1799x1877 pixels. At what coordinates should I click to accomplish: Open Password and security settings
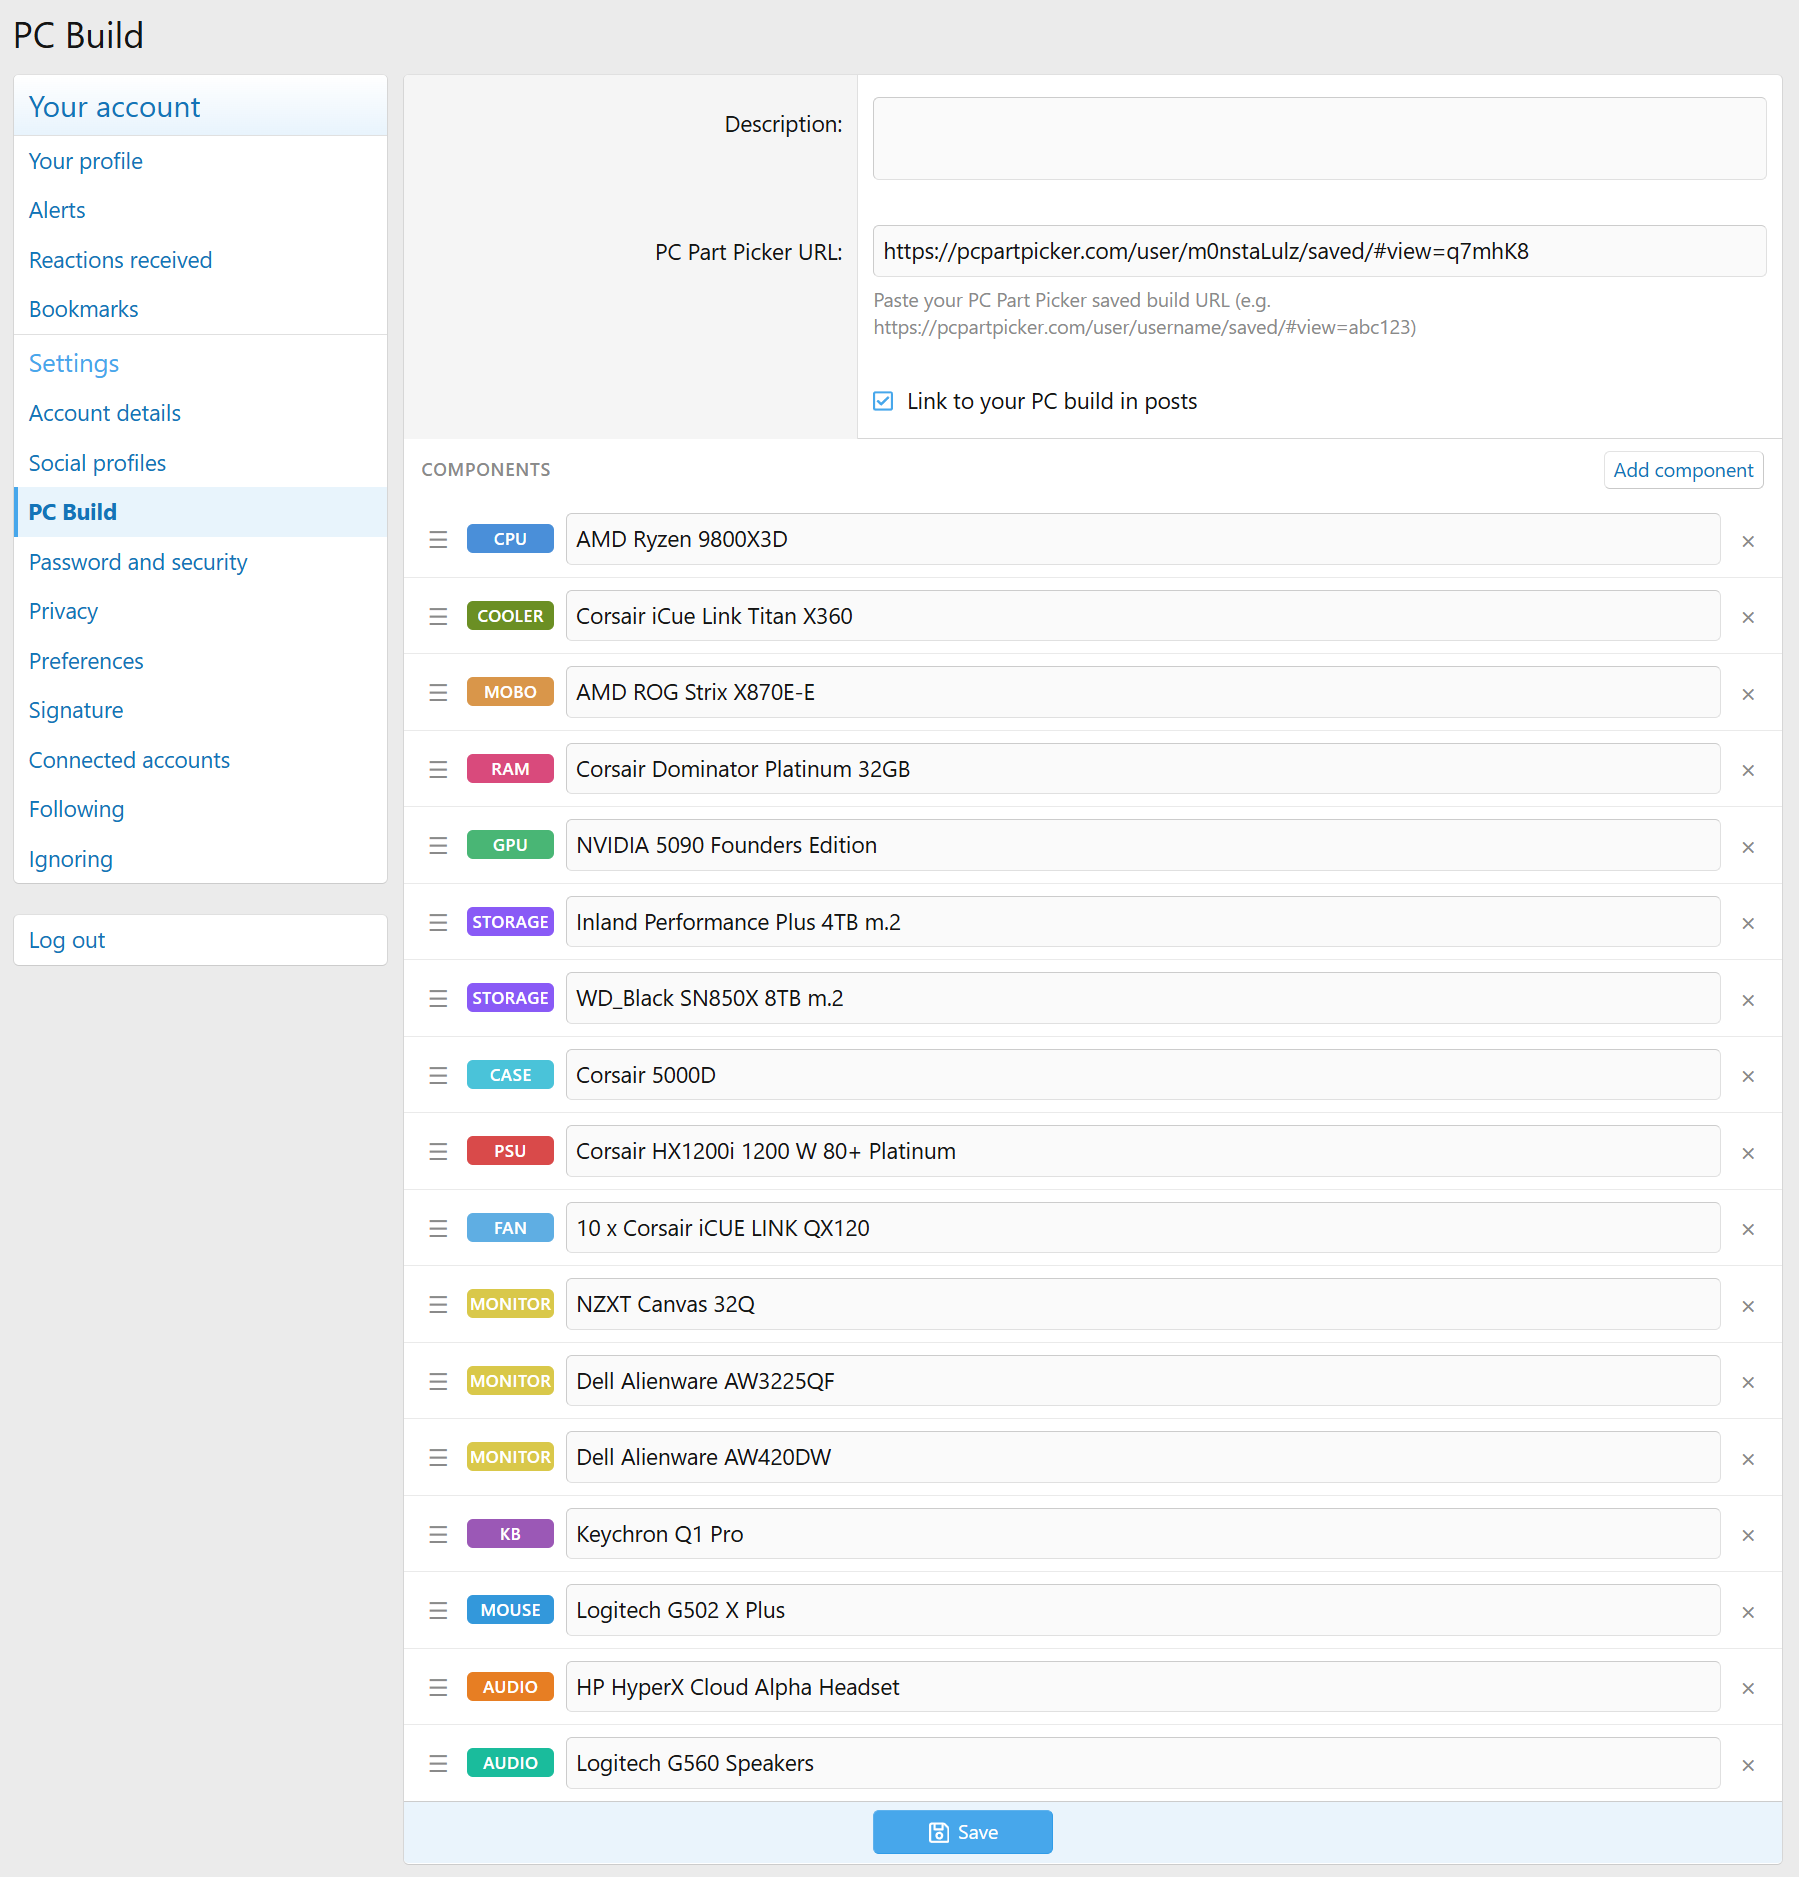point(138,562)
